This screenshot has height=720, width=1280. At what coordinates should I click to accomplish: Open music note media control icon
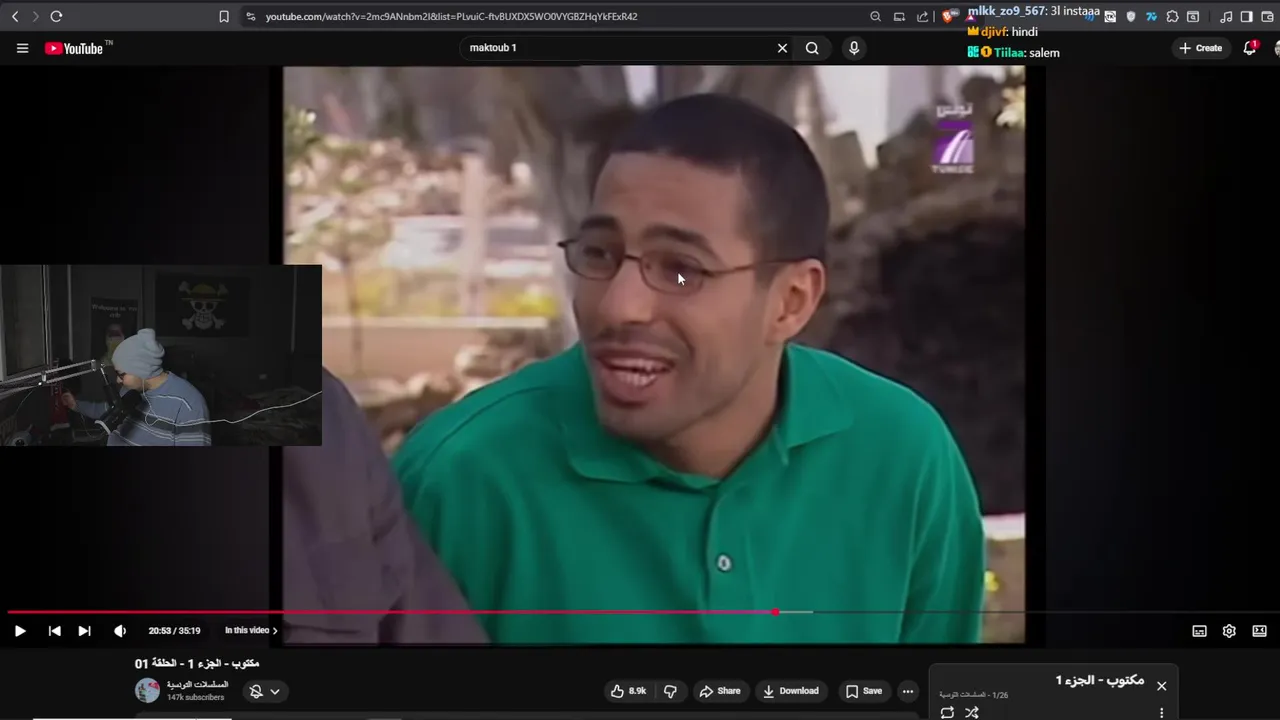tap(1226, 16)
